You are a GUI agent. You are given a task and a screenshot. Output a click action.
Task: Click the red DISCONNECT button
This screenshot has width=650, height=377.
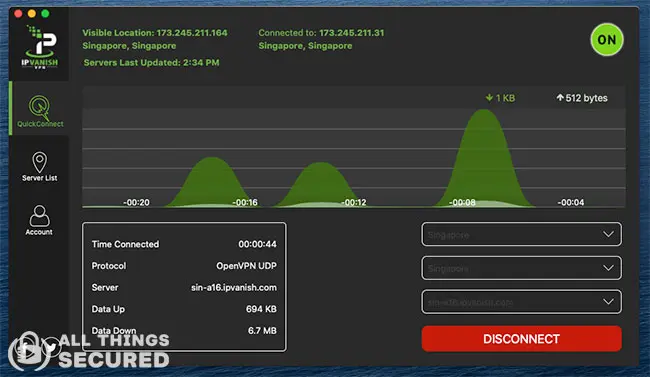tap(521, 339)
